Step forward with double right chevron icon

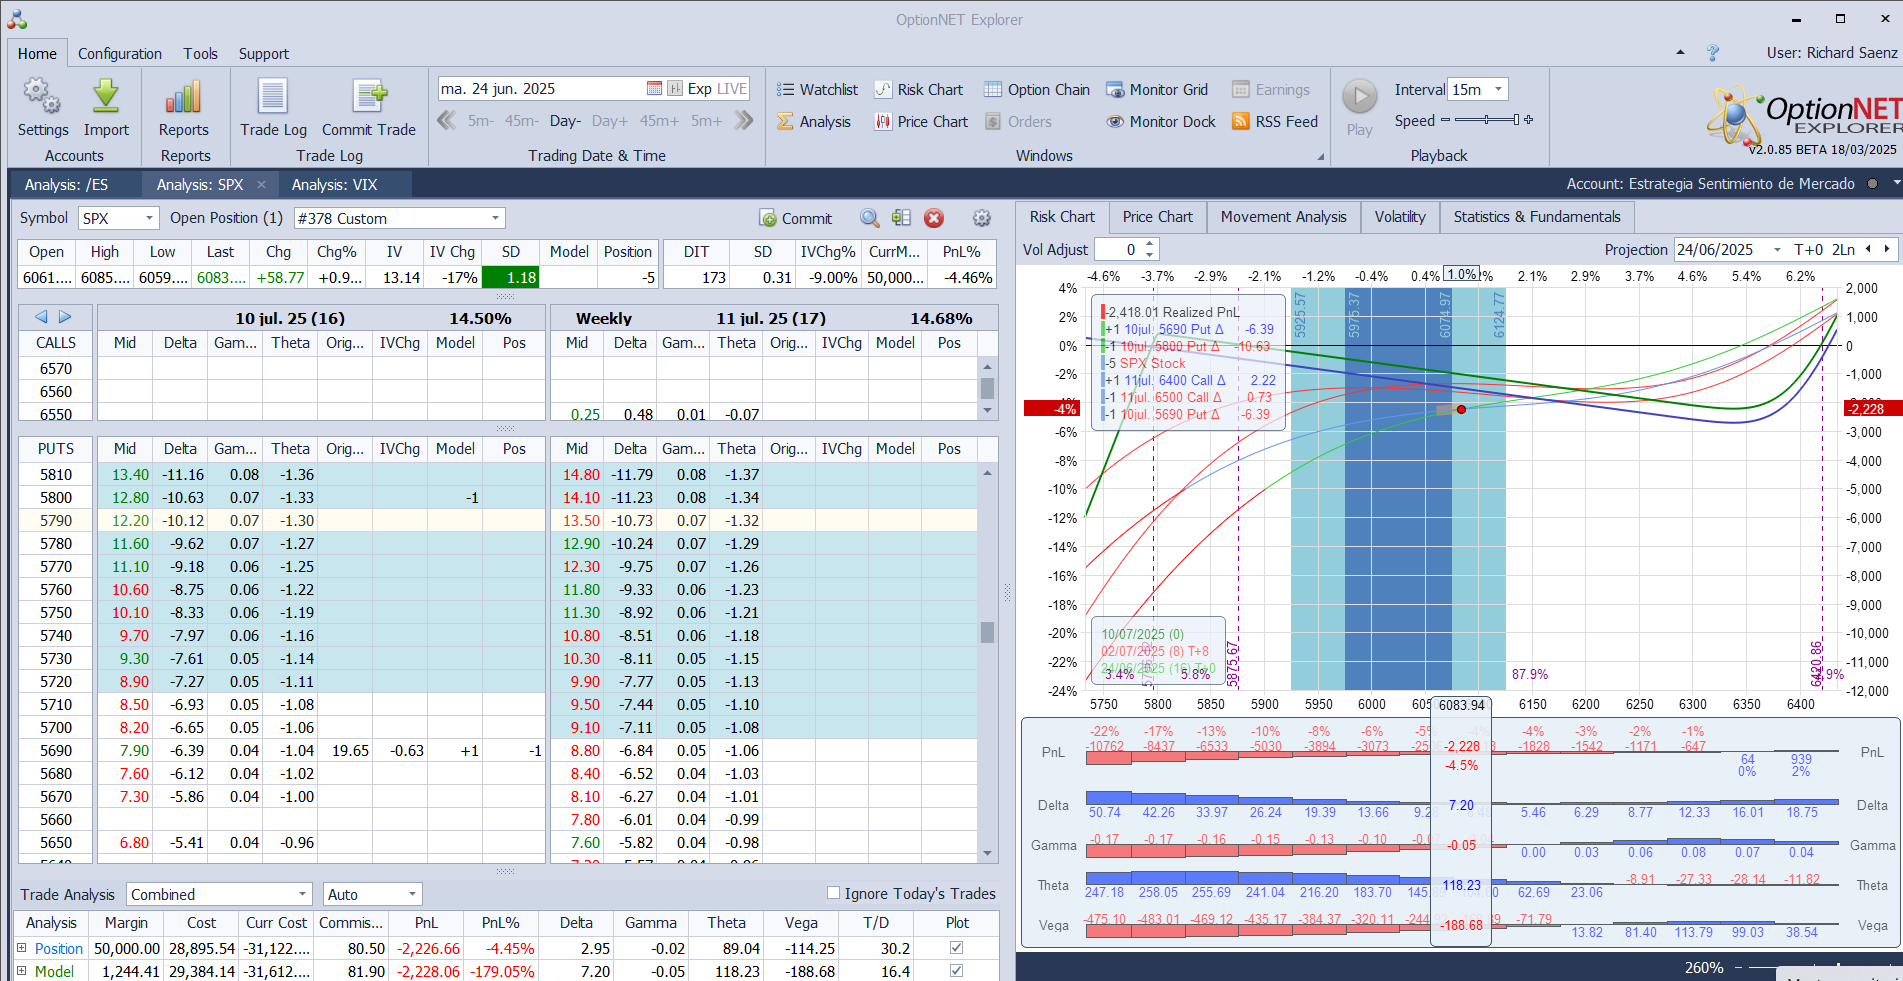pyautogui.click(x=743, y=120)
